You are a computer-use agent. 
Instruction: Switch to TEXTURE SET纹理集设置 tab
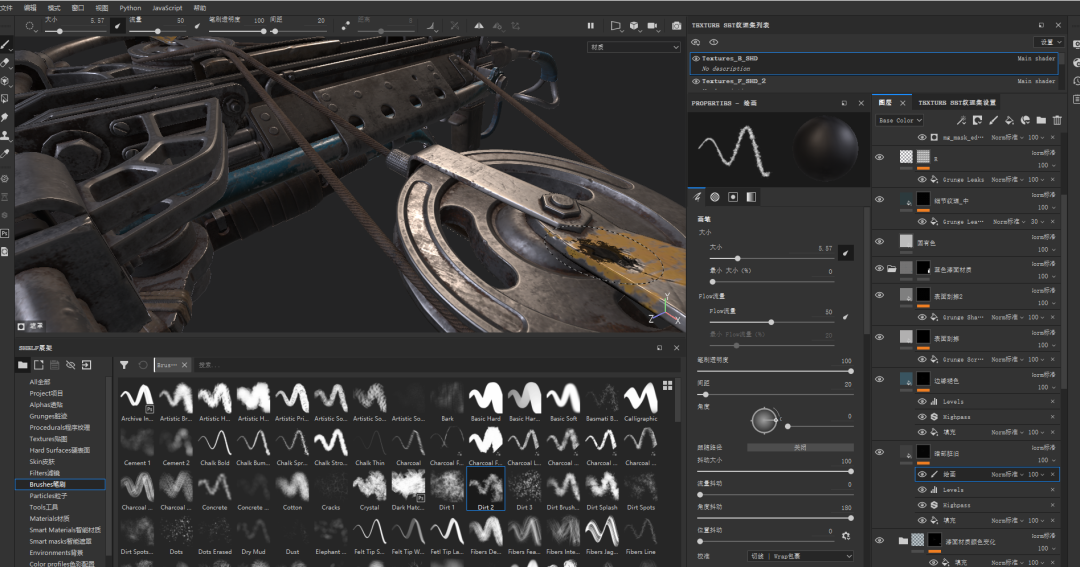click(x=957, y=103)
